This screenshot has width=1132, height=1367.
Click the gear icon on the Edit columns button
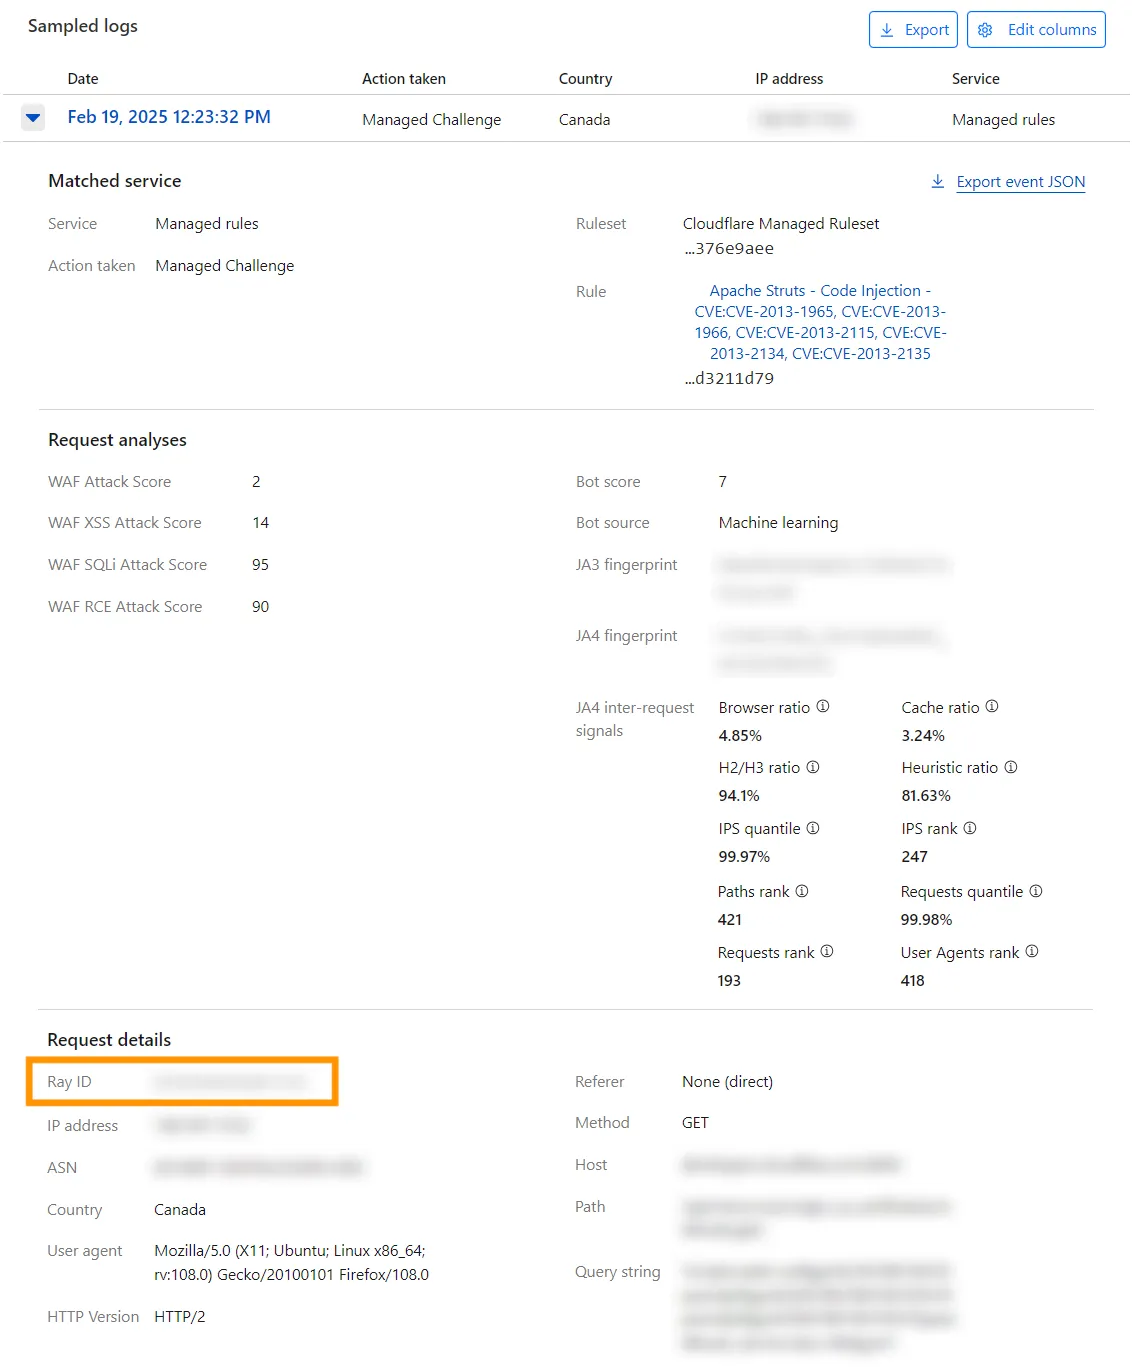coord(985,30)
